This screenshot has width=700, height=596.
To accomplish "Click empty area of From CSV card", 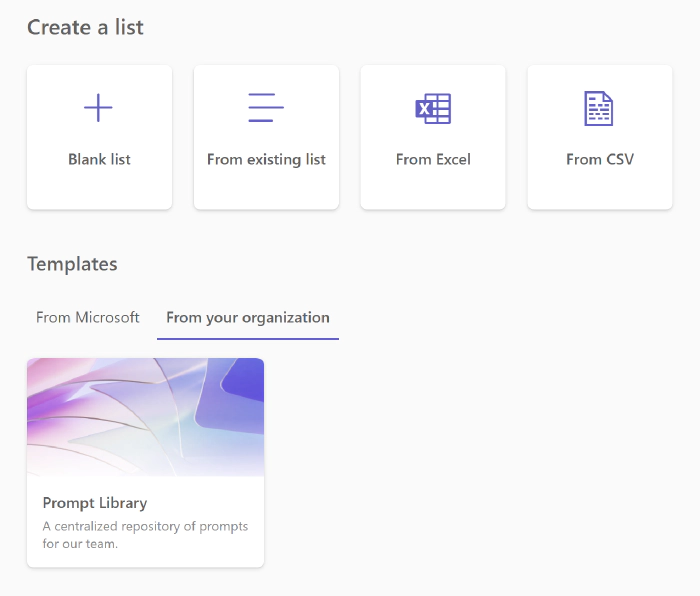I will (600, 190).
